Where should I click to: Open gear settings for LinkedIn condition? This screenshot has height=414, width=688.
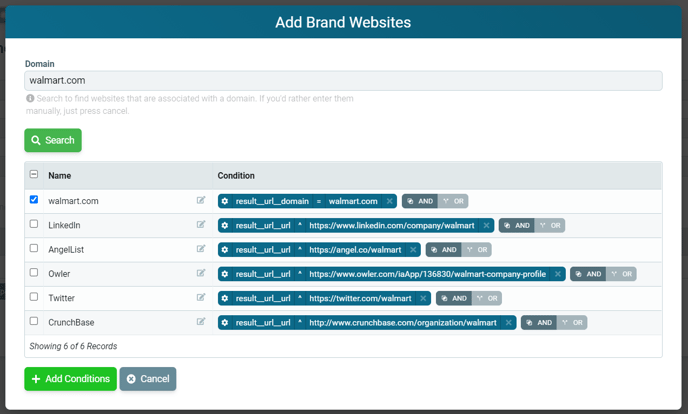coord(225,225)
